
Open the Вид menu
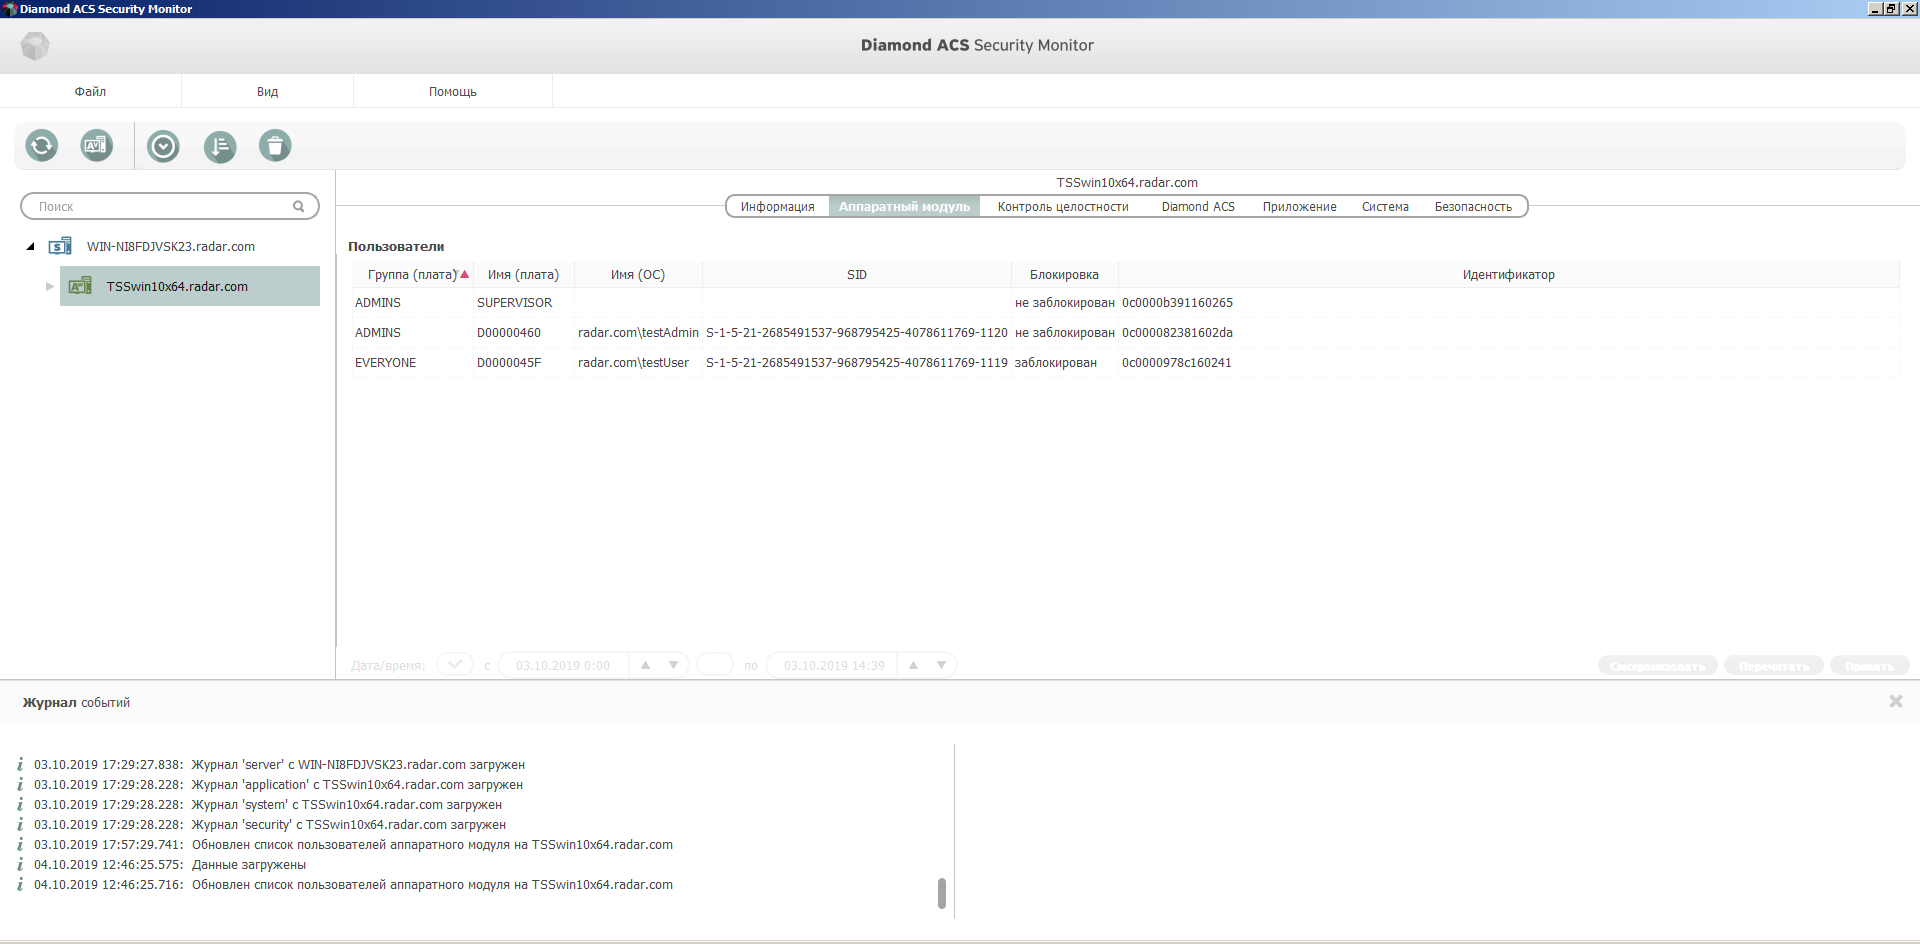click(x=267, y=91)
